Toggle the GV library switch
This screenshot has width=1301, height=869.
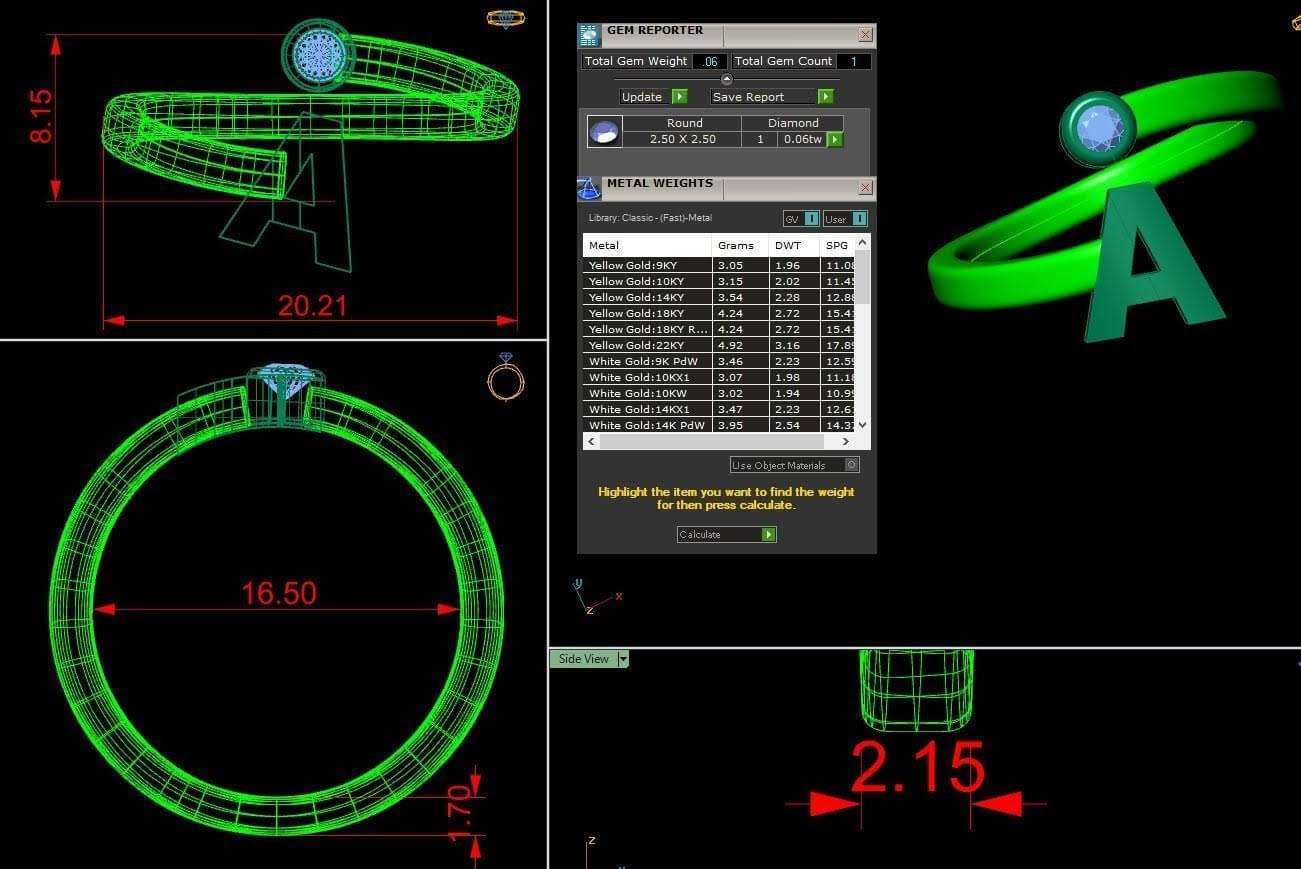tap(811, 219)
